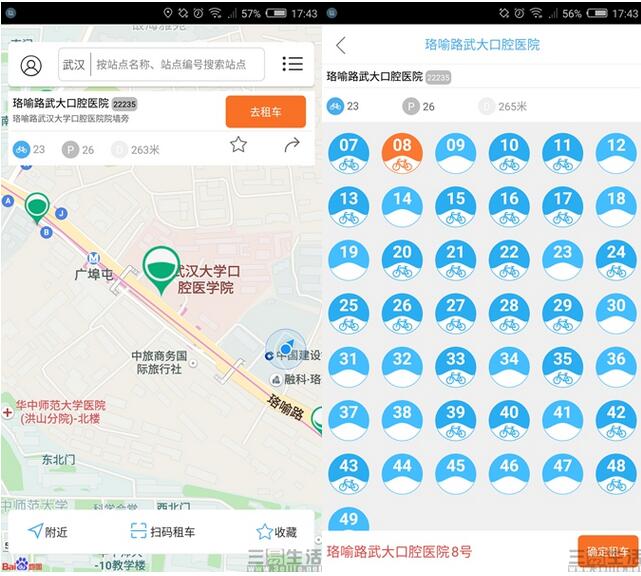Tap empty dock 30
641x576 pixels.
tap(616, 314)
